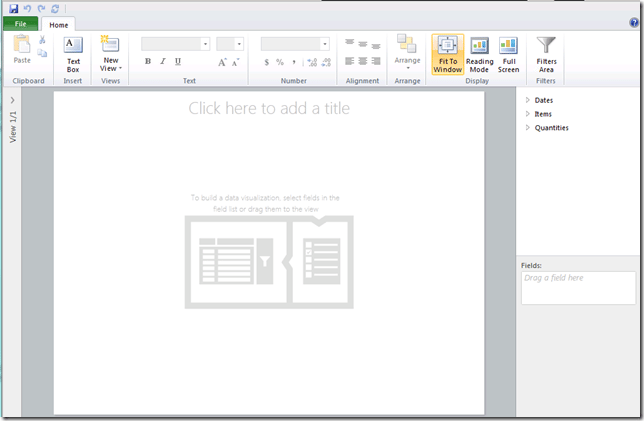Expand the Dates field group
Image resolution: width=644 pixels, height=421 pixels.
point(528,100)
